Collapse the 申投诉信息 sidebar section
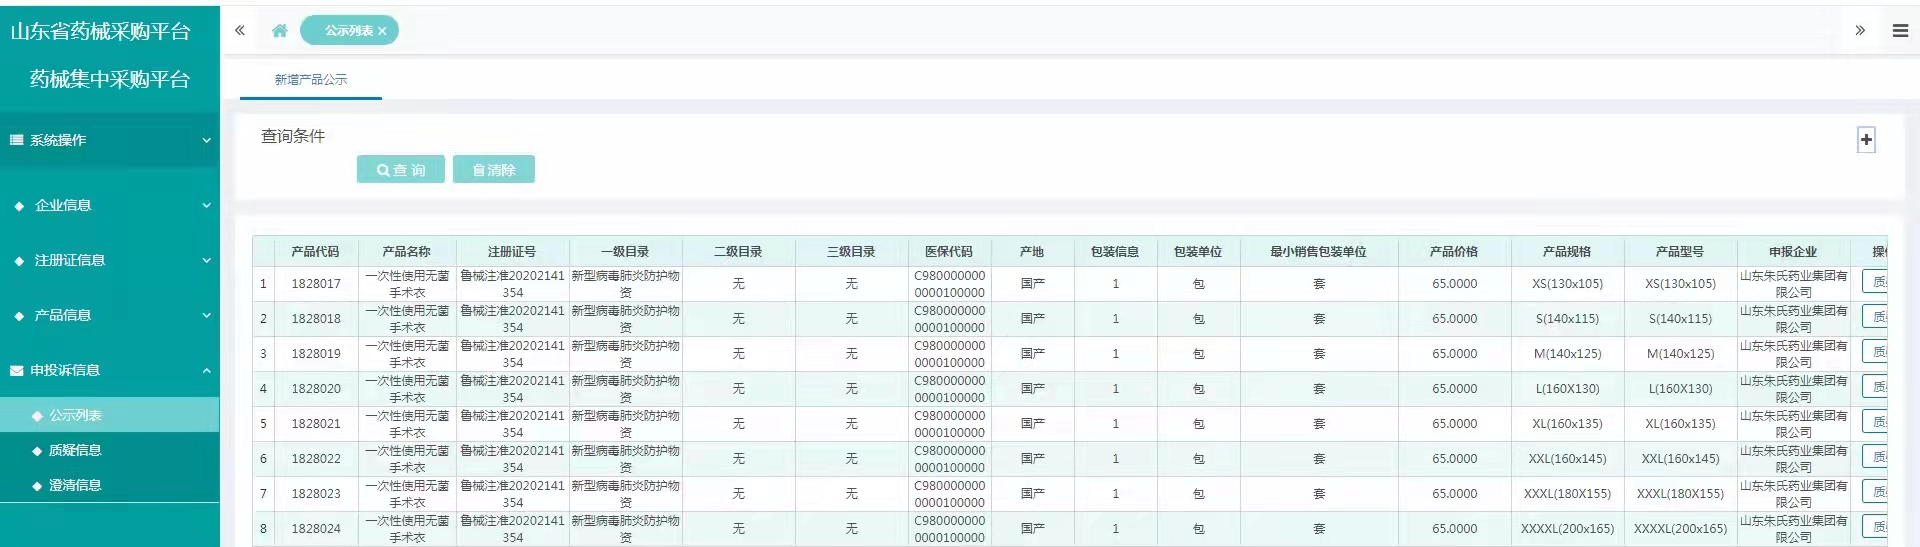The height and width of the screenshot is (547, 1920). [110, 370]
